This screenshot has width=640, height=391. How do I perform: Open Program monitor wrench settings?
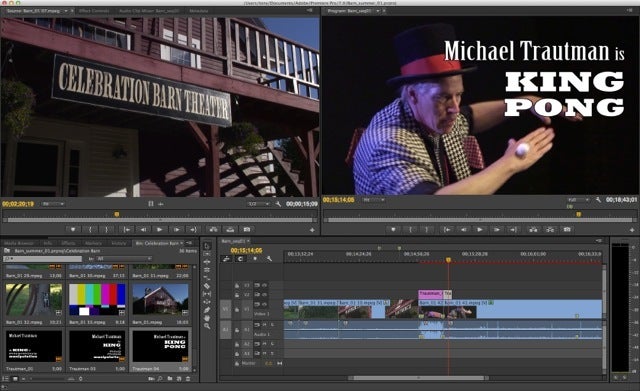coord(598,200)
